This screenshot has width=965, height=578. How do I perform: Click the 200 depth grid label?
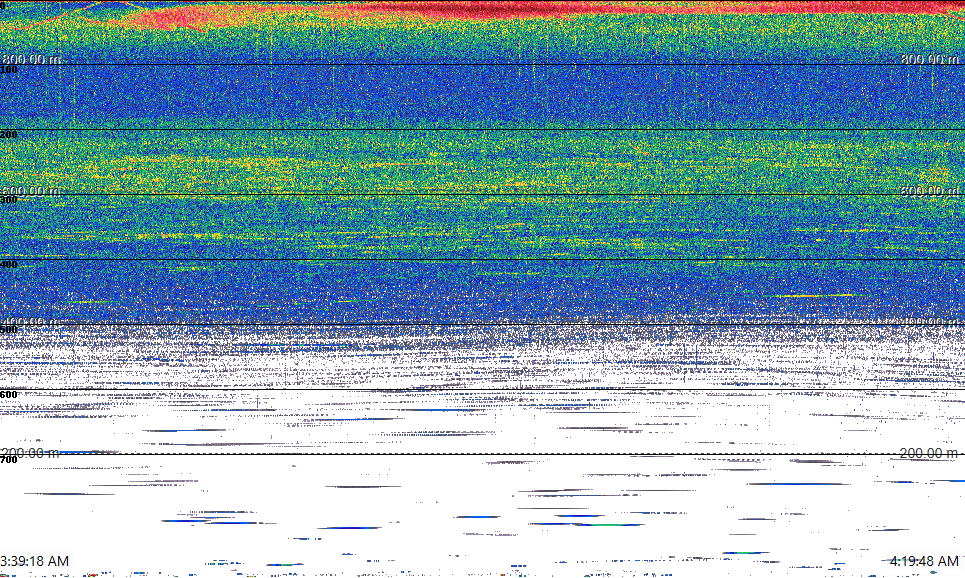(x=9, y=135)
